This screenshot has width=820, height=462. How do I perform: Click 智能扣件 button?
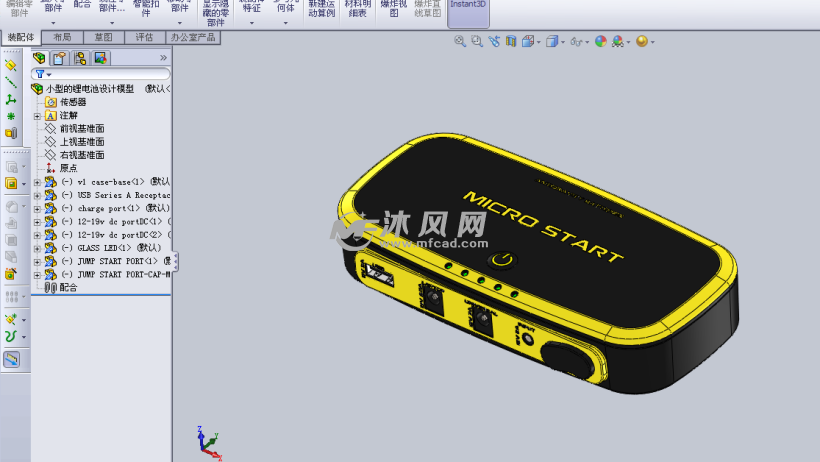(146, 10)
